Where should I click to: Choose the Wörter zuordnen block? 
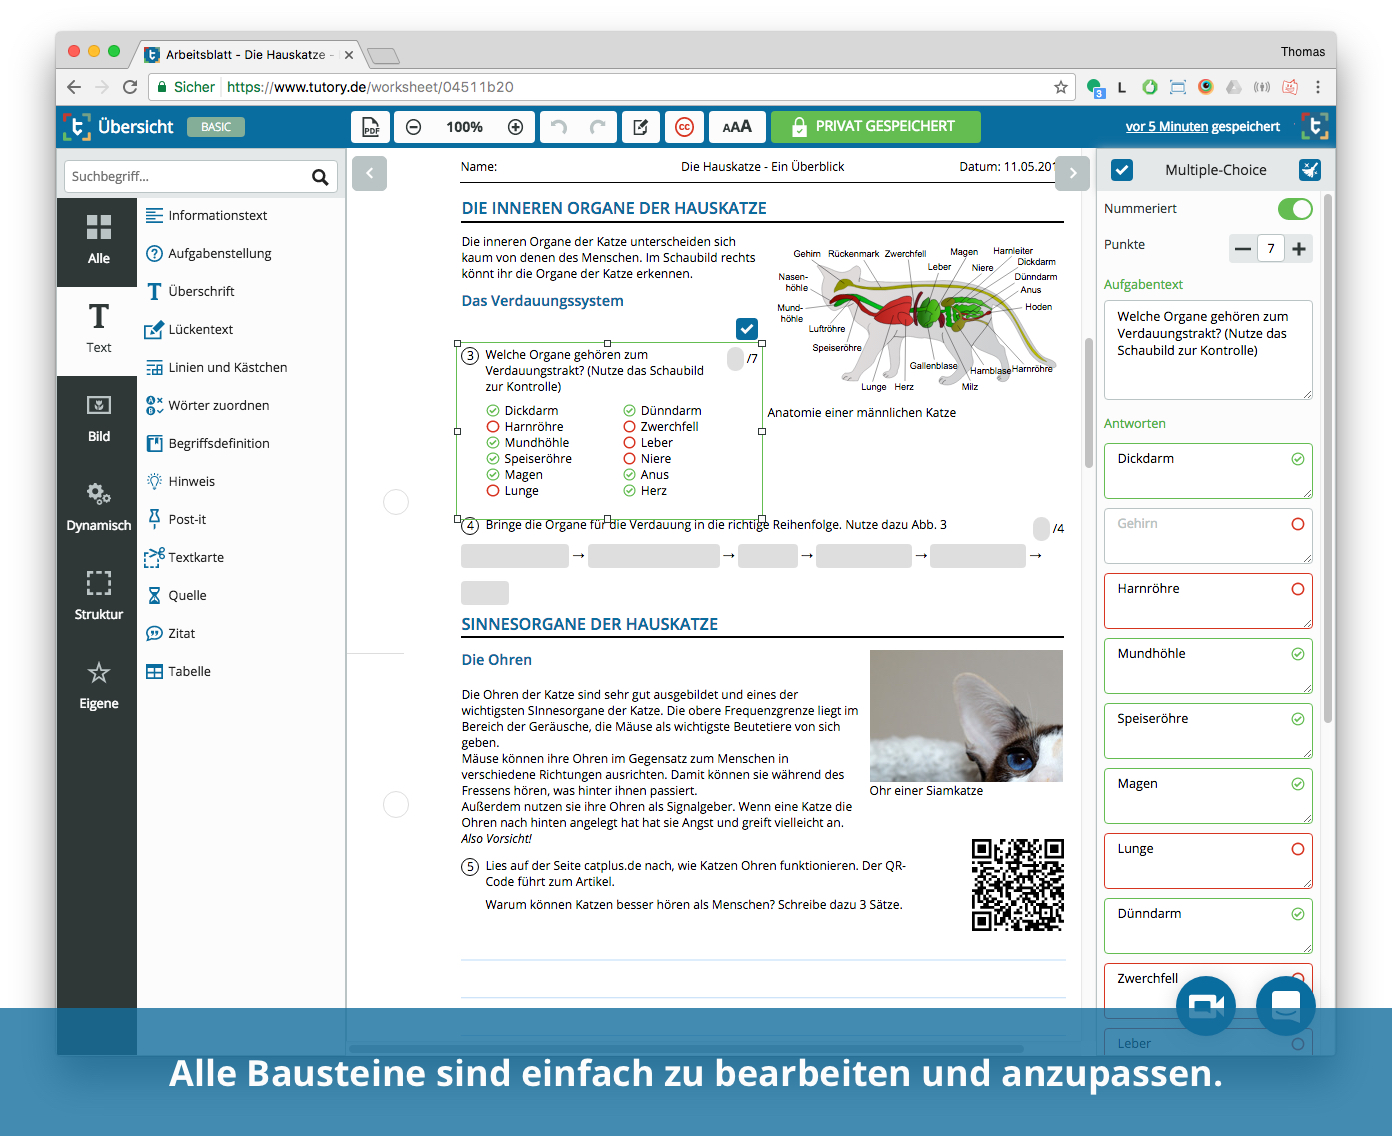point(207,405)
